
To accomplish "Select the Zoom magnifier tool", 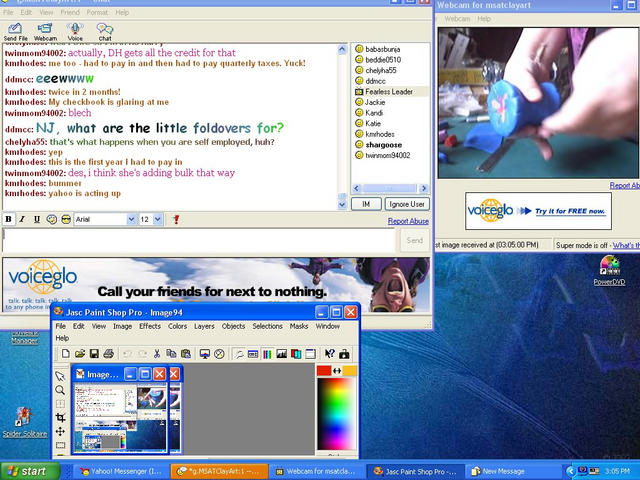I will tap(60, 390).
